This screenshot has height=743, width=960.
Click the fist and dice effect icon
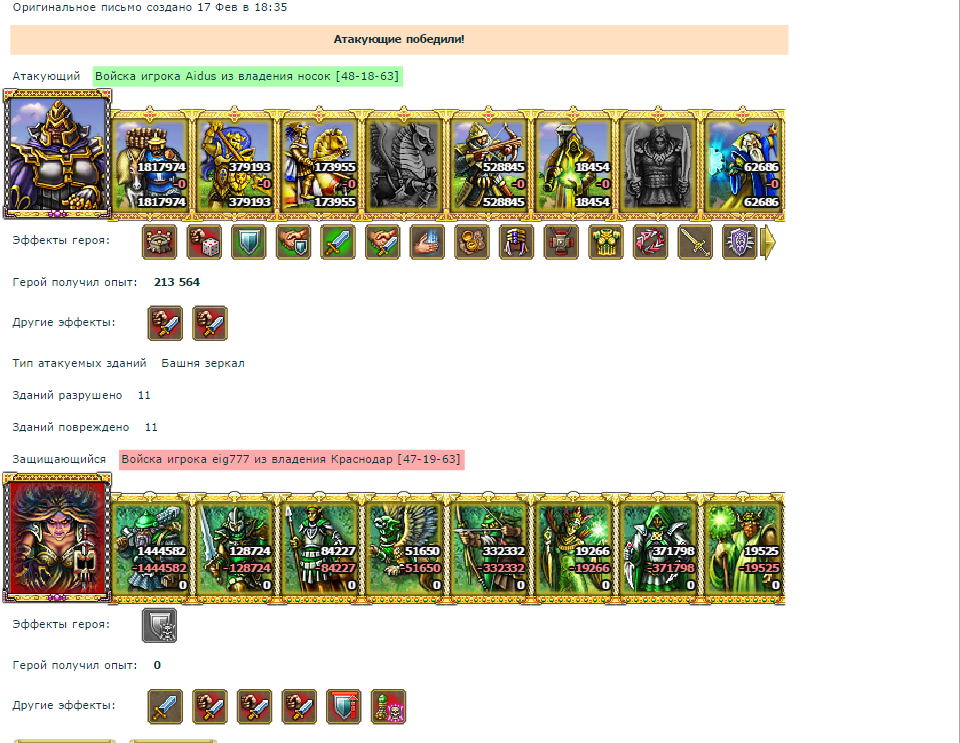pos(204,242)
